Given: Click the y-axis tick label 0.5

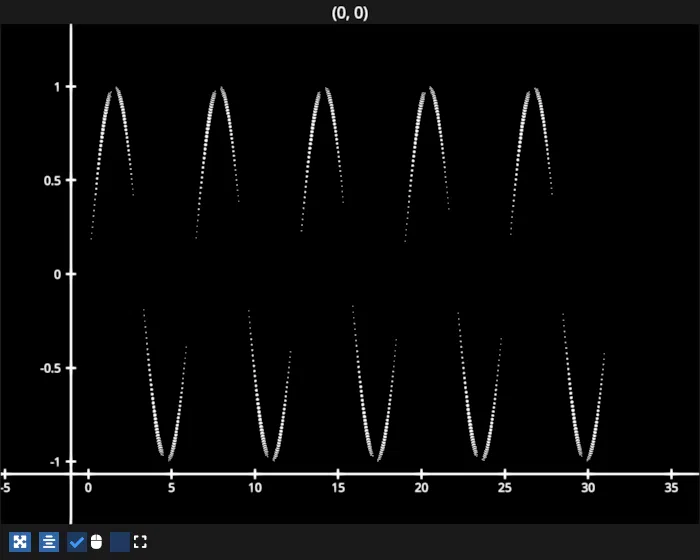Looking at the screenshot, I should [50, 180].
